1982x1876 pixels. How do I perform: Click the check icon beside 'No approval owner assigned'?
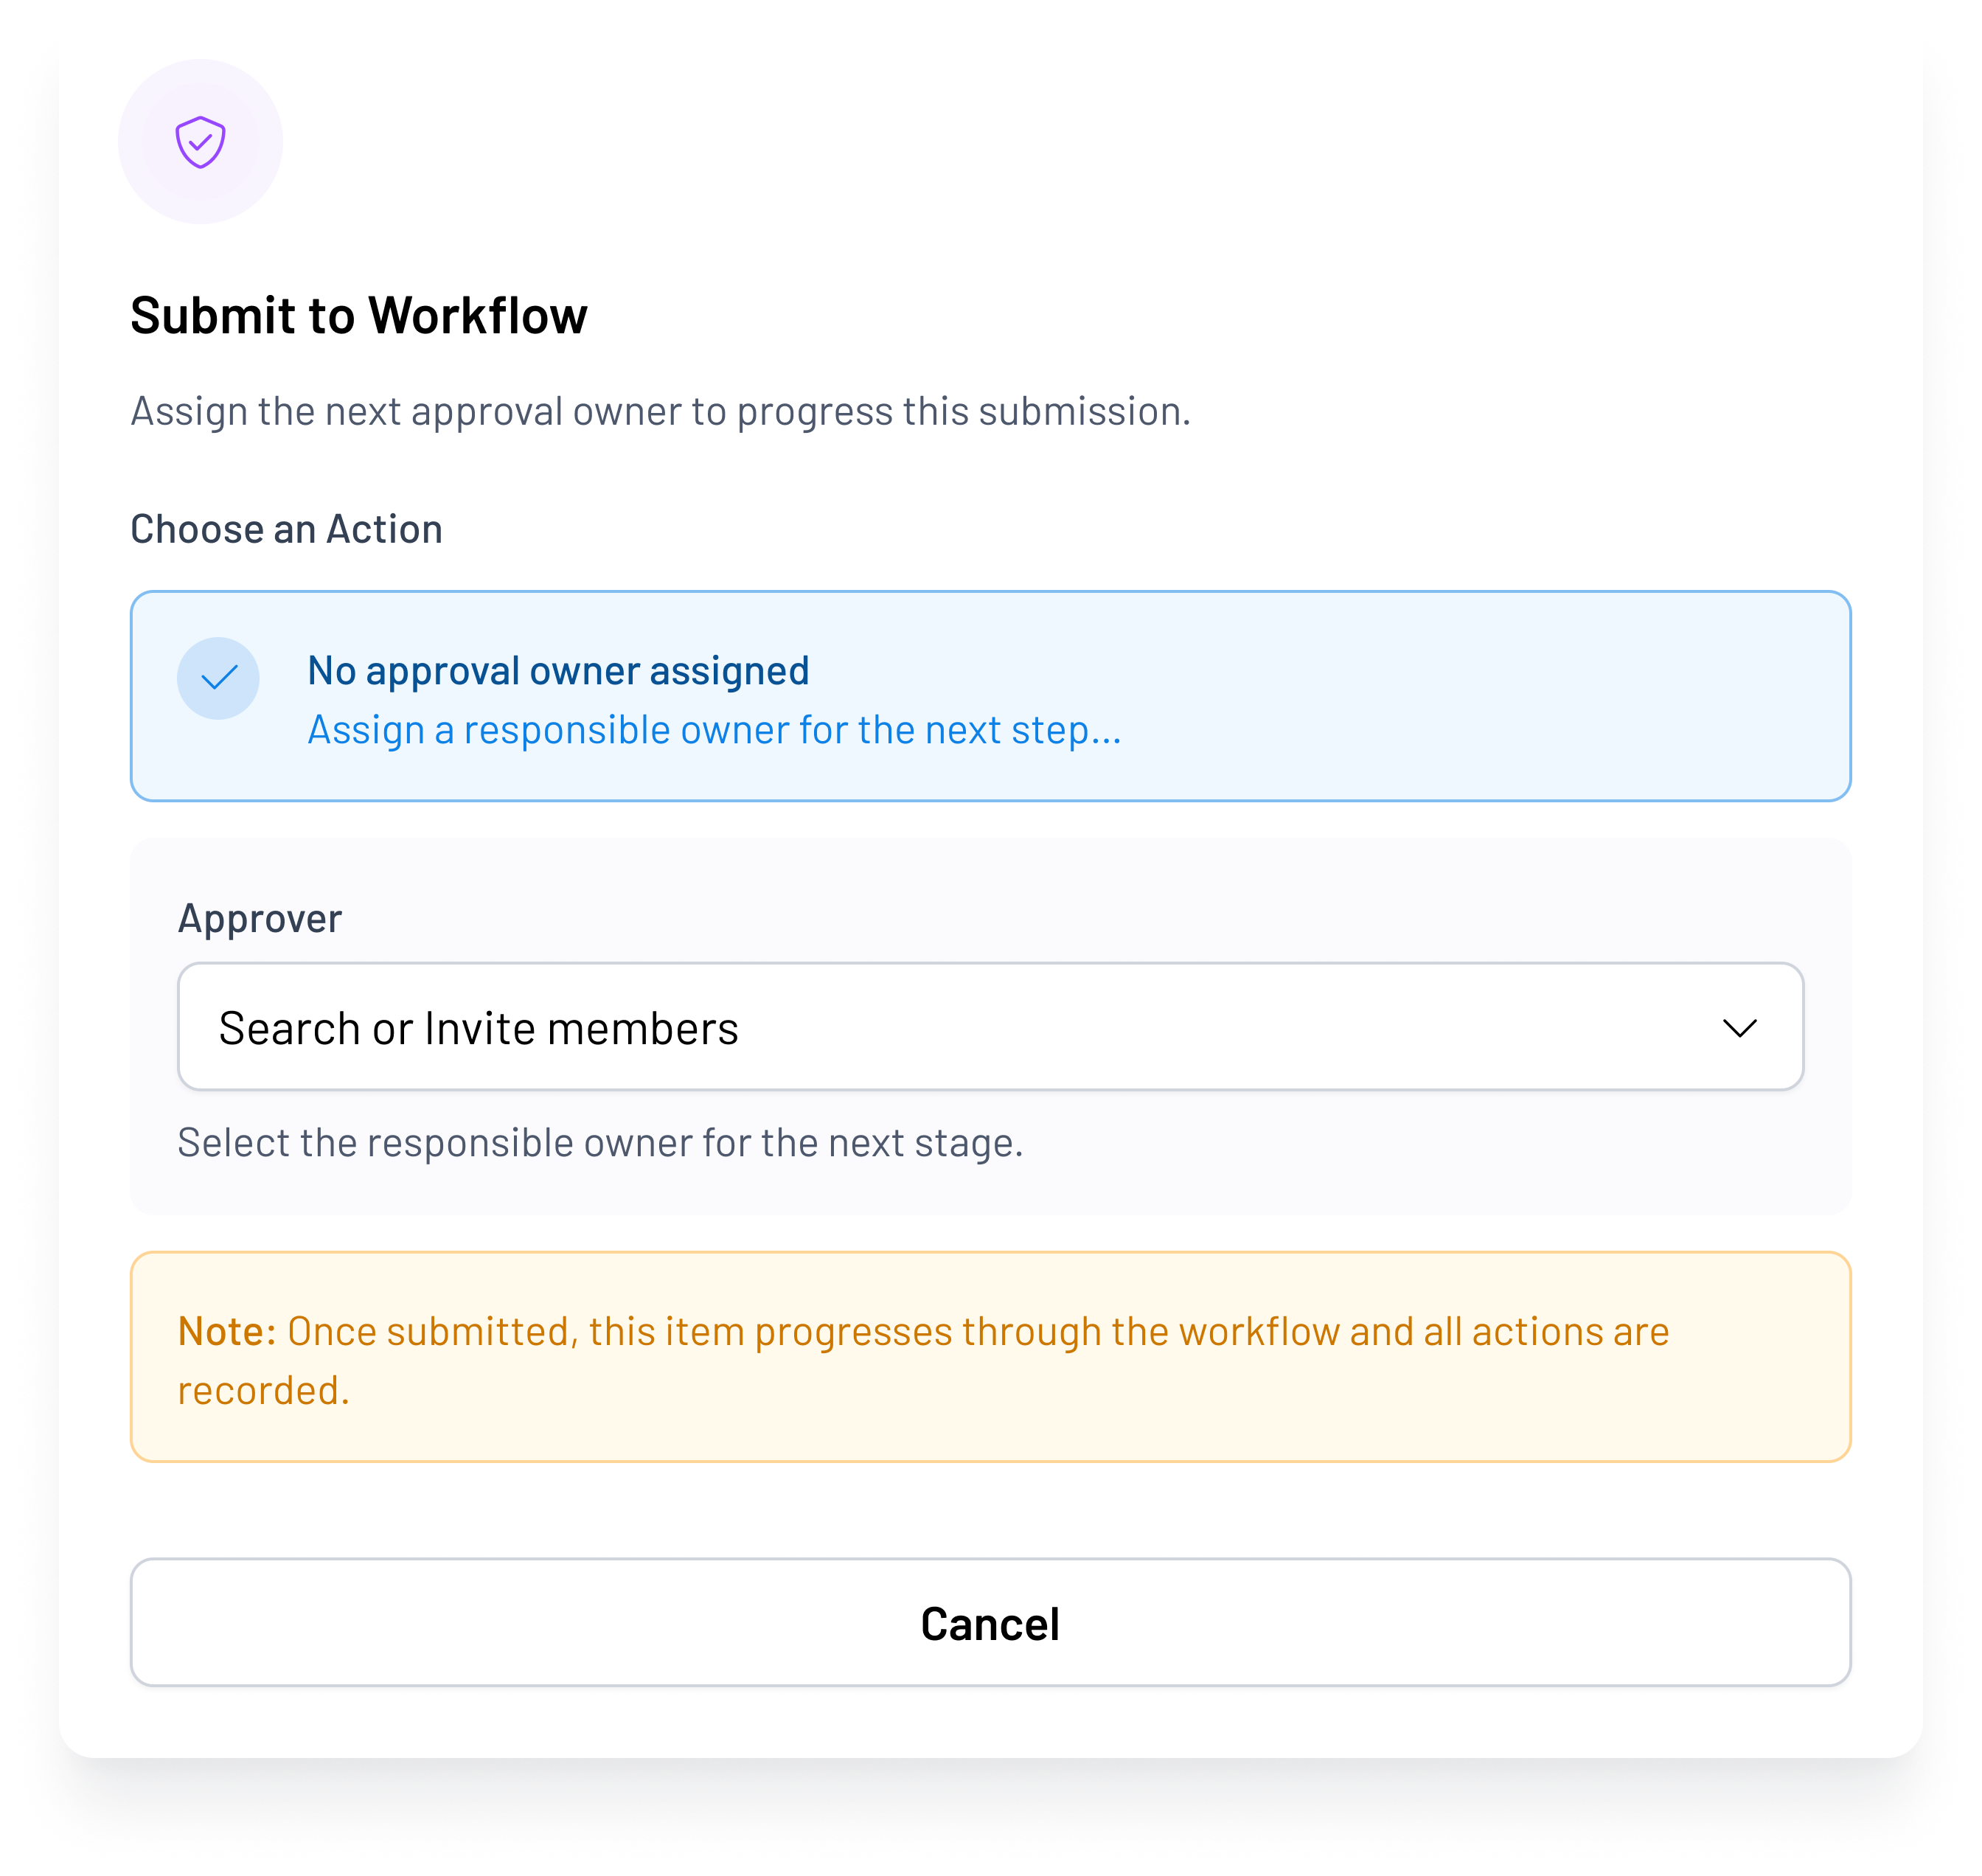coord(218,677)
